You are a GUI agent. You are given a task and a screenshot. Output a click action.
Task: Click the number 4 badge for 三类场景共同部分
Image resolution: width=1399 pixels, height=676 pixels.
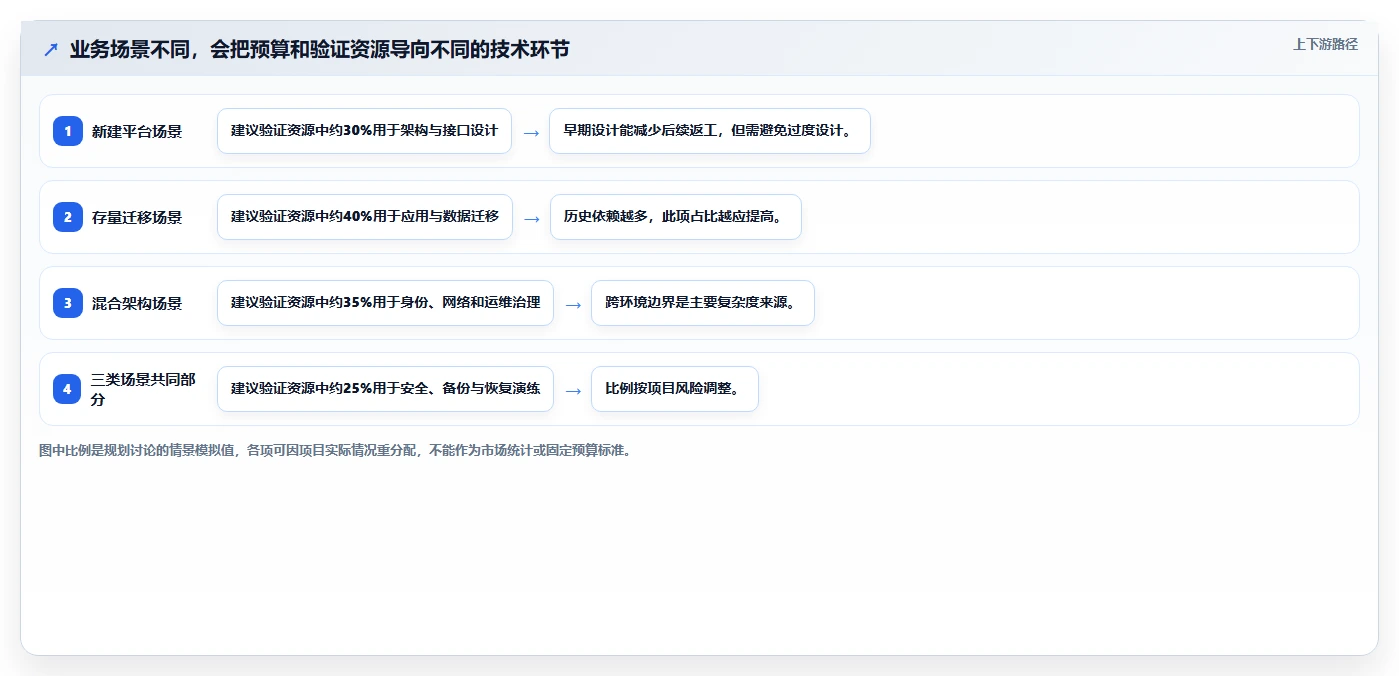pos(68,389)
